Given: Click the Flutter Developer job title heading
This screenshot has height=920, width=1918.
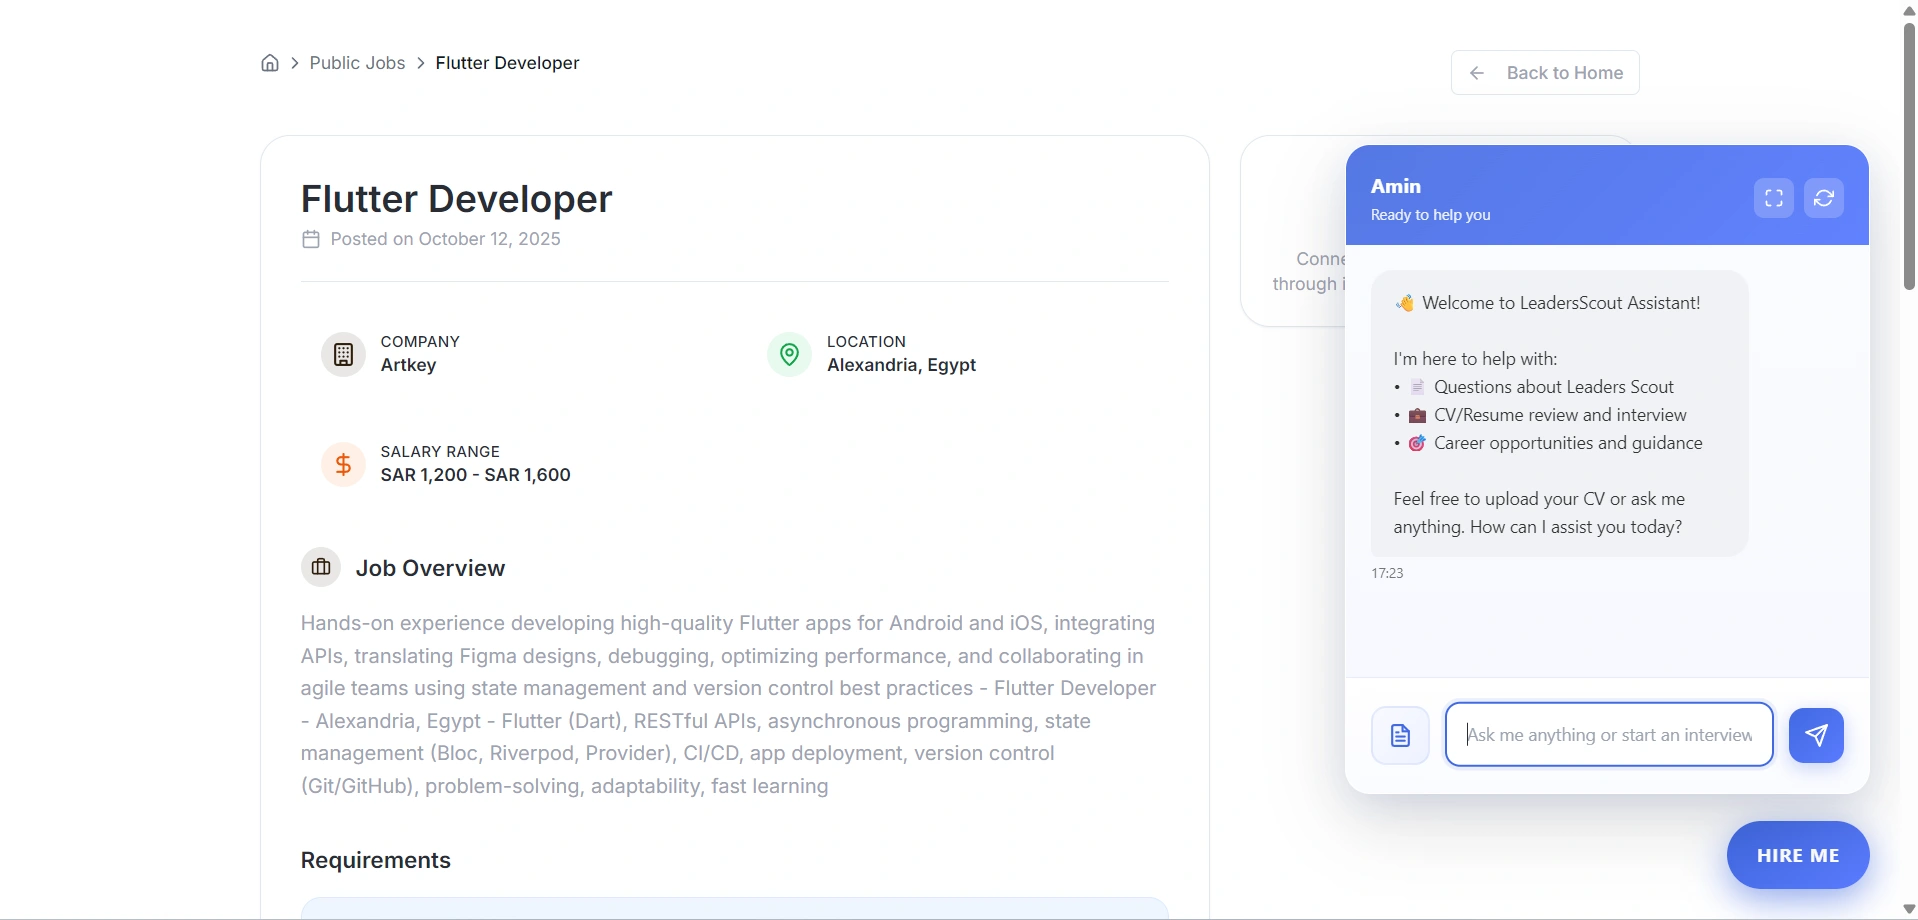Looking at the screenshot, I should [456, 198].
